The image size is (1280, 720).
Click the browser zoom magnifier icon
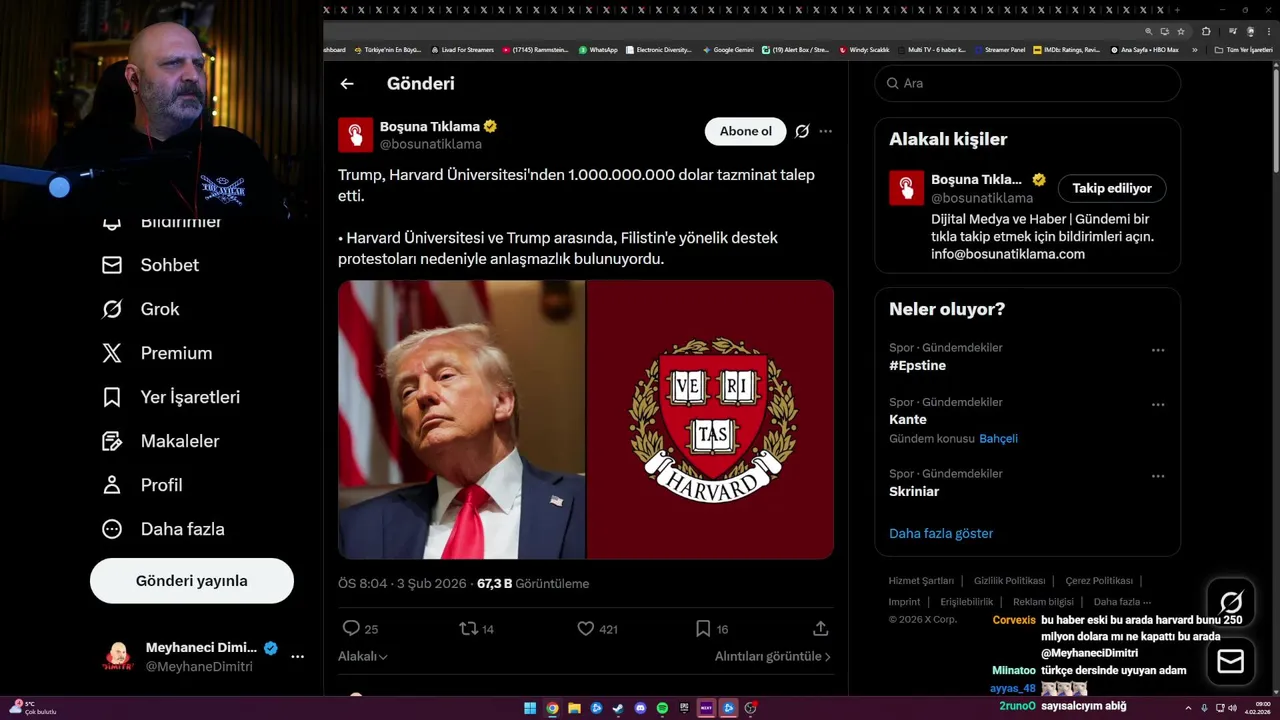[1149, 31]
